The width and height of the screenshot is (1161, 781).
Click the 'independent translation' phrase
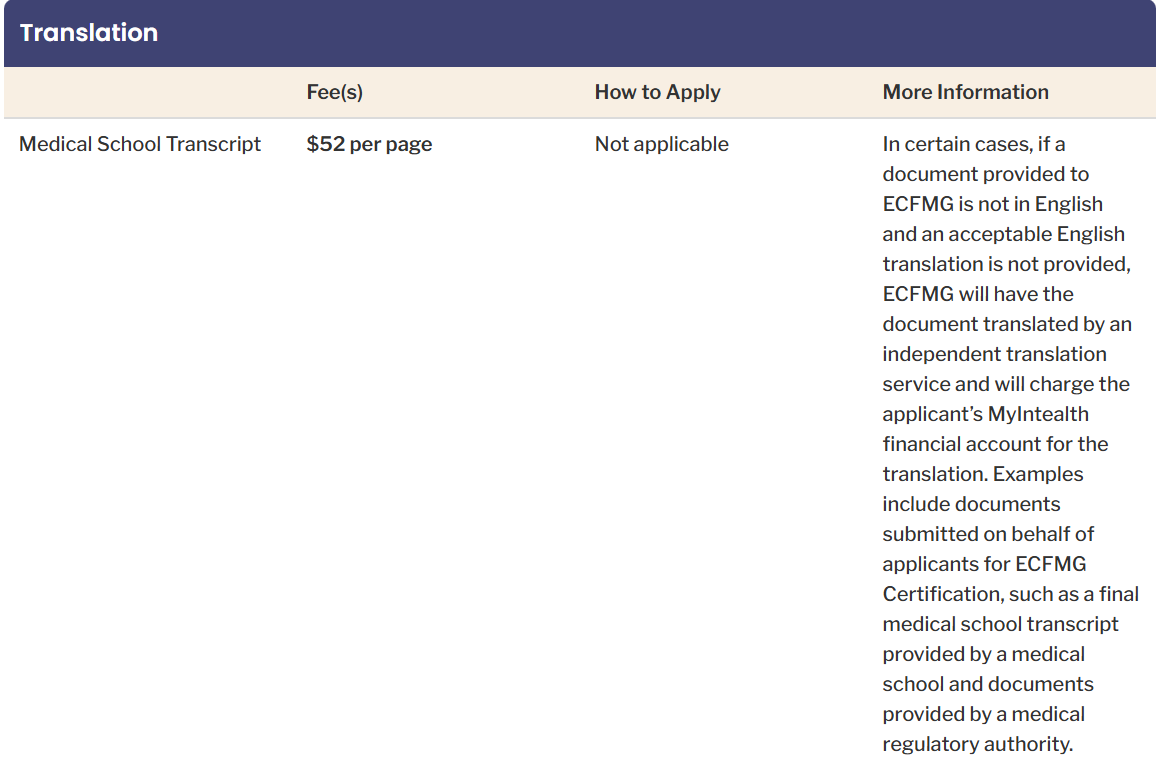click(x=994, y=354)
